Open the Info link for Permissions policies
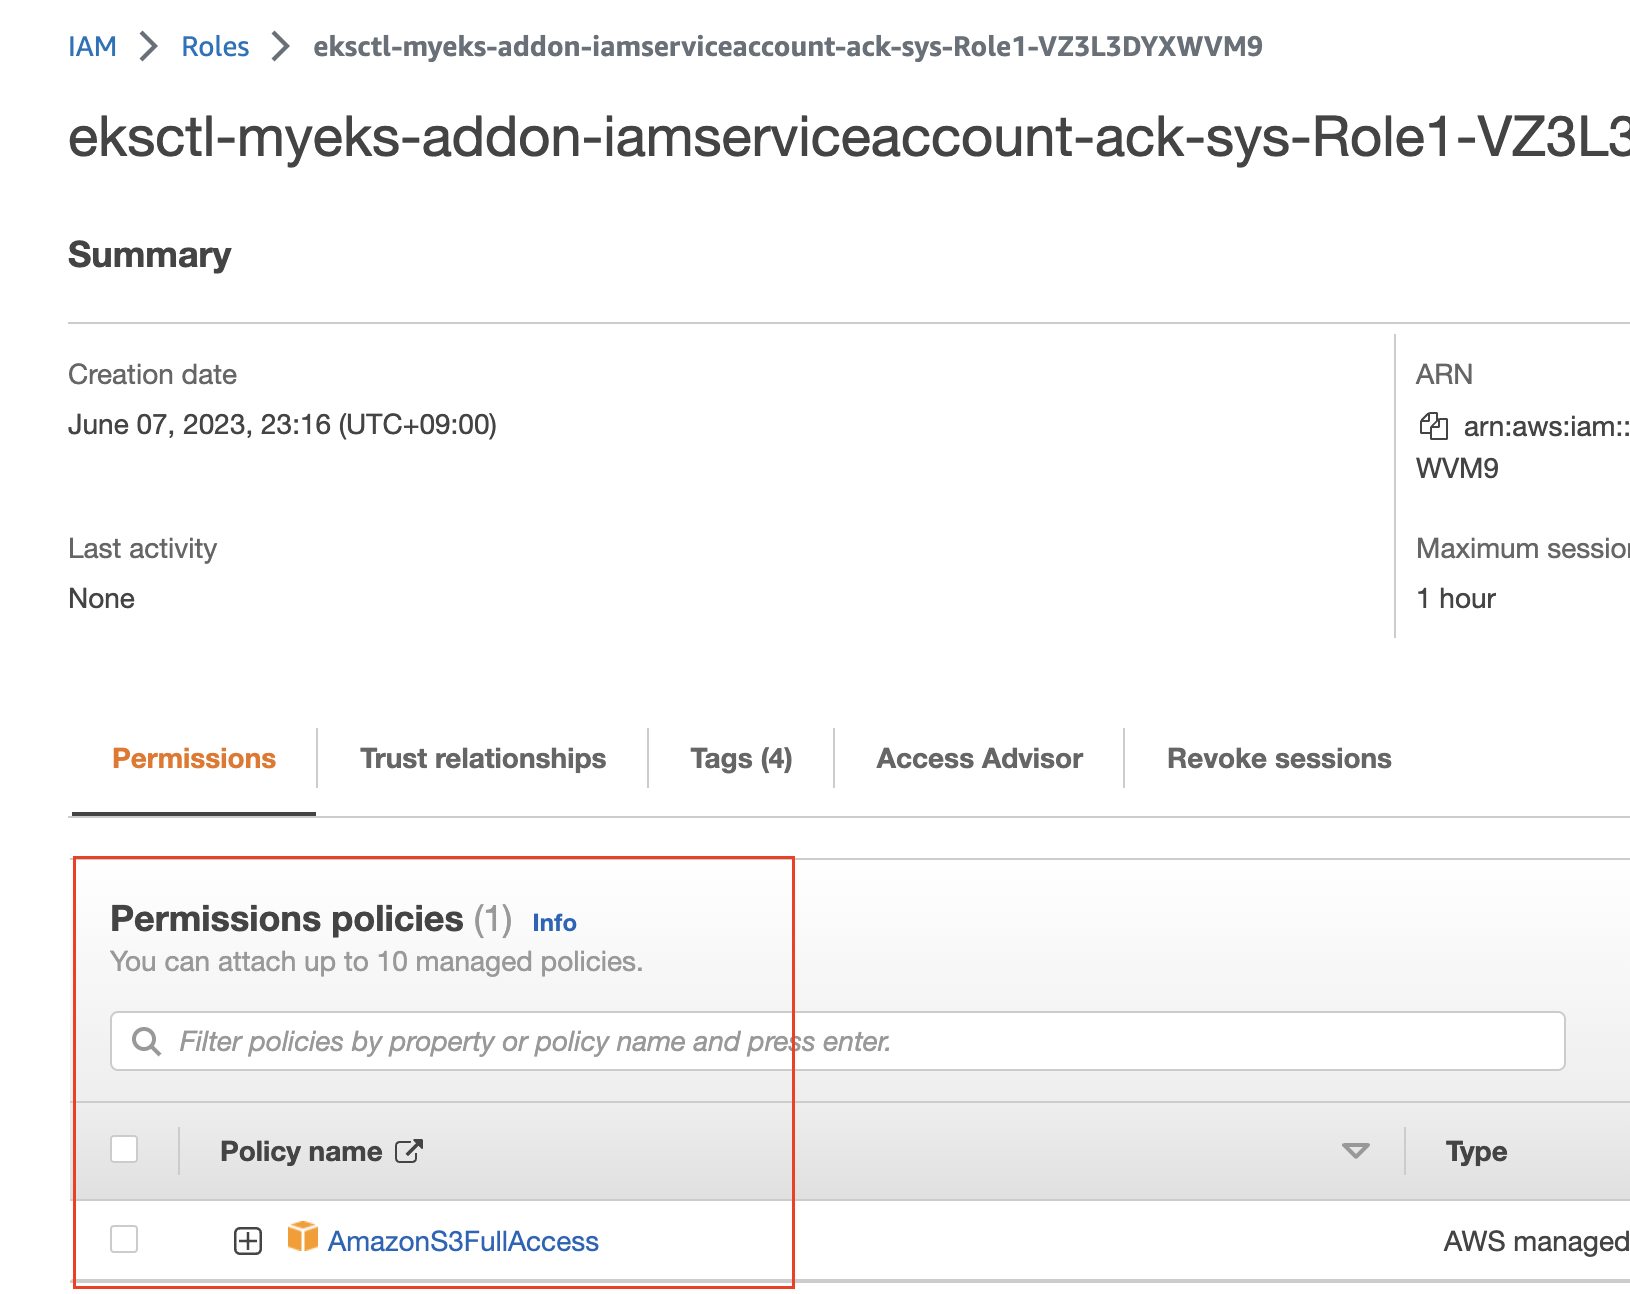This screenshot has width=1630, height=1294. point(554,922)
